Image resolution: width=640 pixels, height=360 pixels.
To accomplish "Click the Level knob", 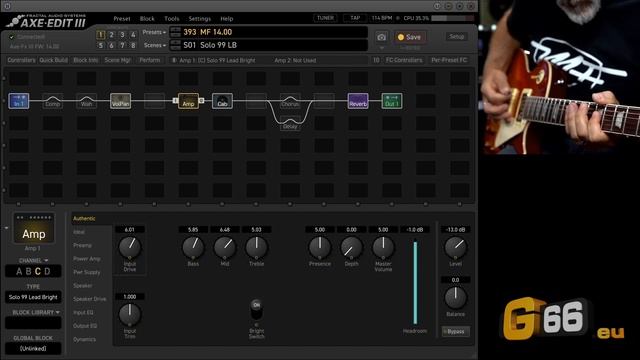I will tap(456, 247).
